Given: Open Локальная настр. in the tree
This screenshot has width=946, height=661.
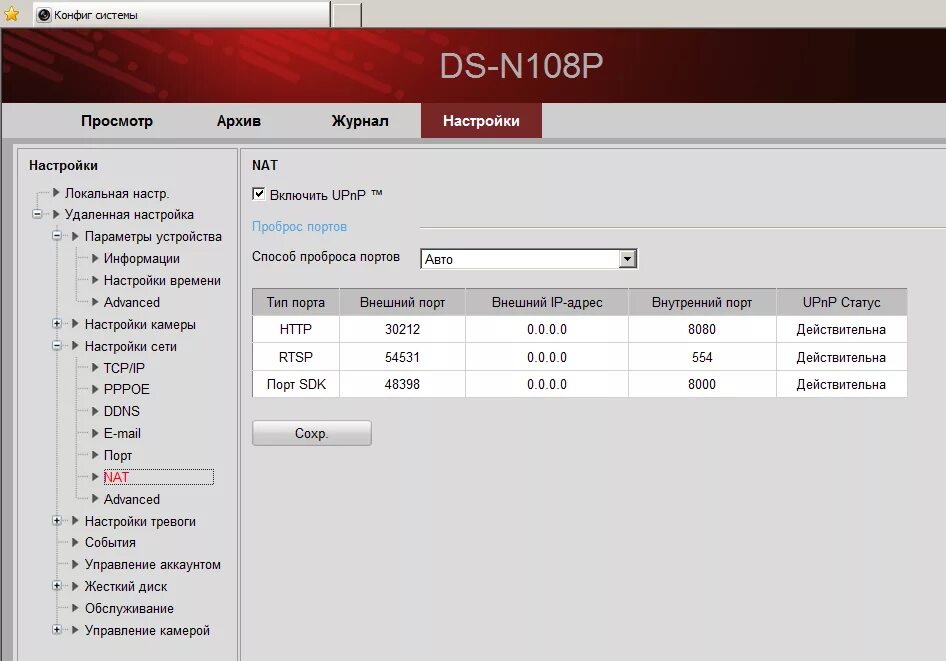Looking at the screenshot, I should [x=117, y=193].
